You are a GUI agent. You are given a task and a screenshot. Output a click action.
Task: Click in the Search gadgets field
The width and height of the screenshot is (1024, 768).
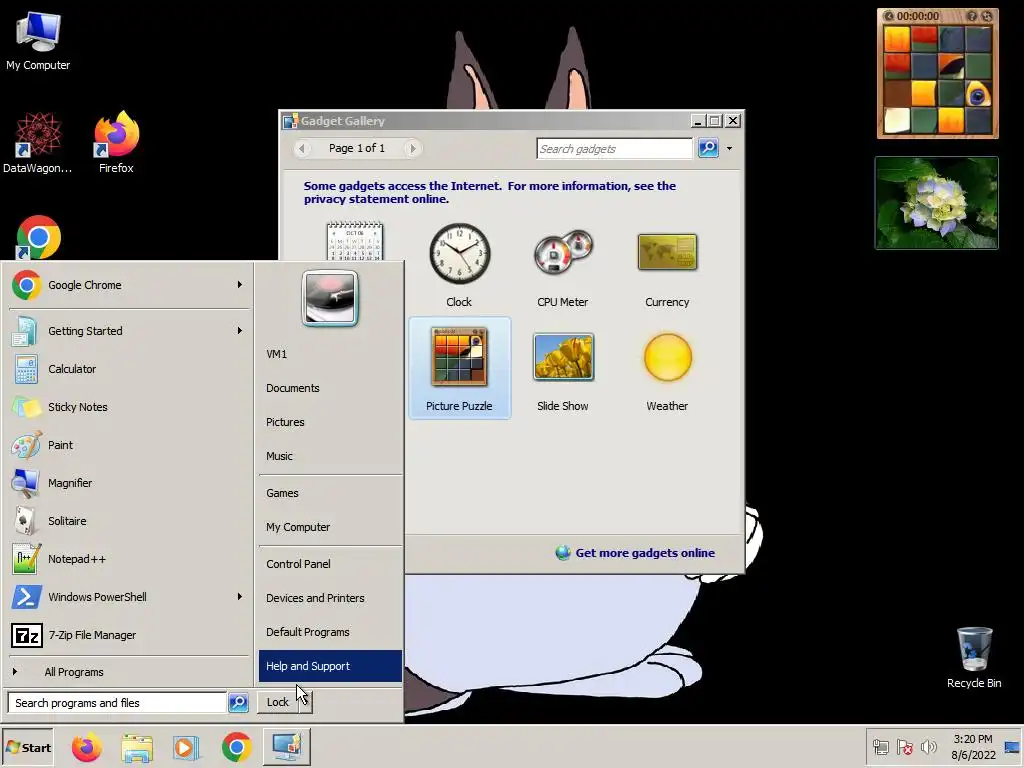click(614, 148)
